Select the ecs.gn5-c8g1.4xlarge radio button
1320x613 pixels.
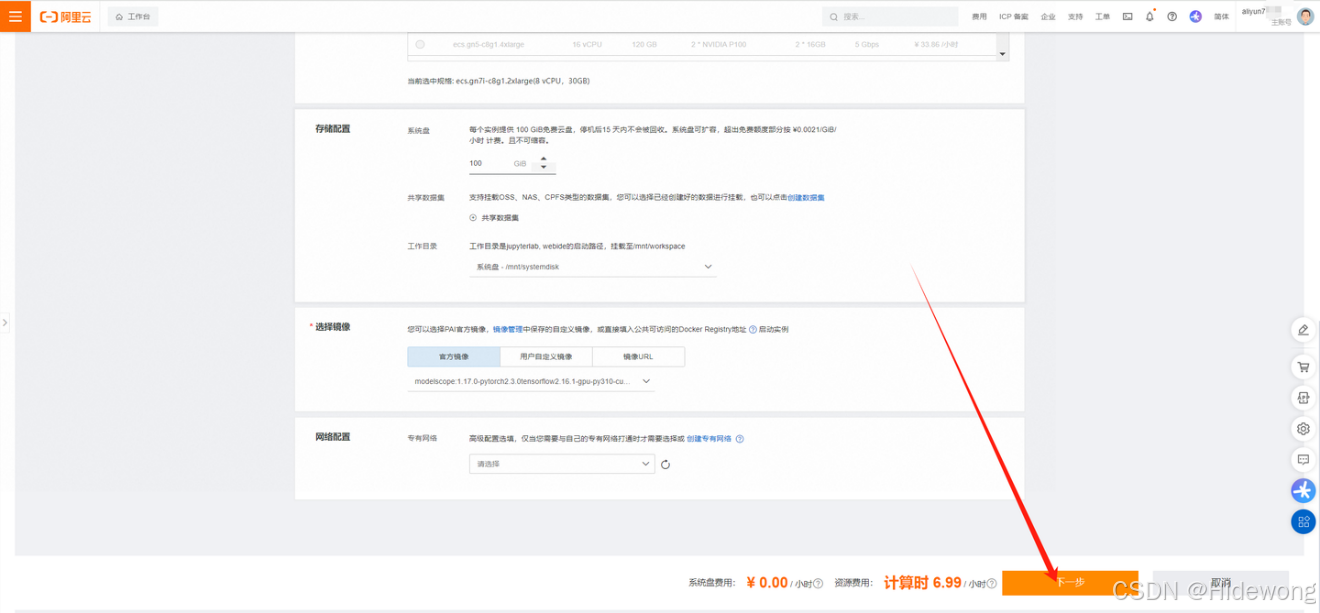click(420, 44)
